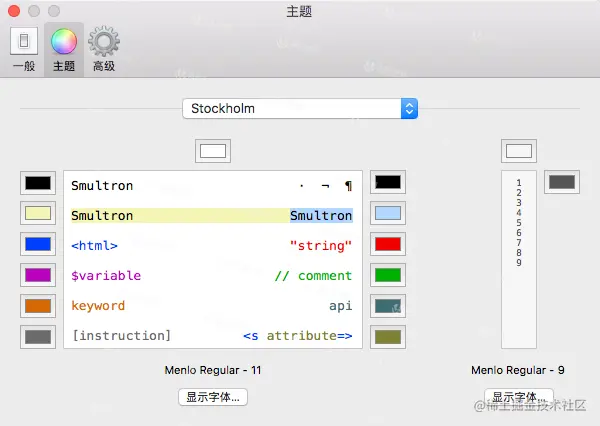Click the pilcrow ¶ invisible character sample
The image size is (600, 426).
pos(348,186)
